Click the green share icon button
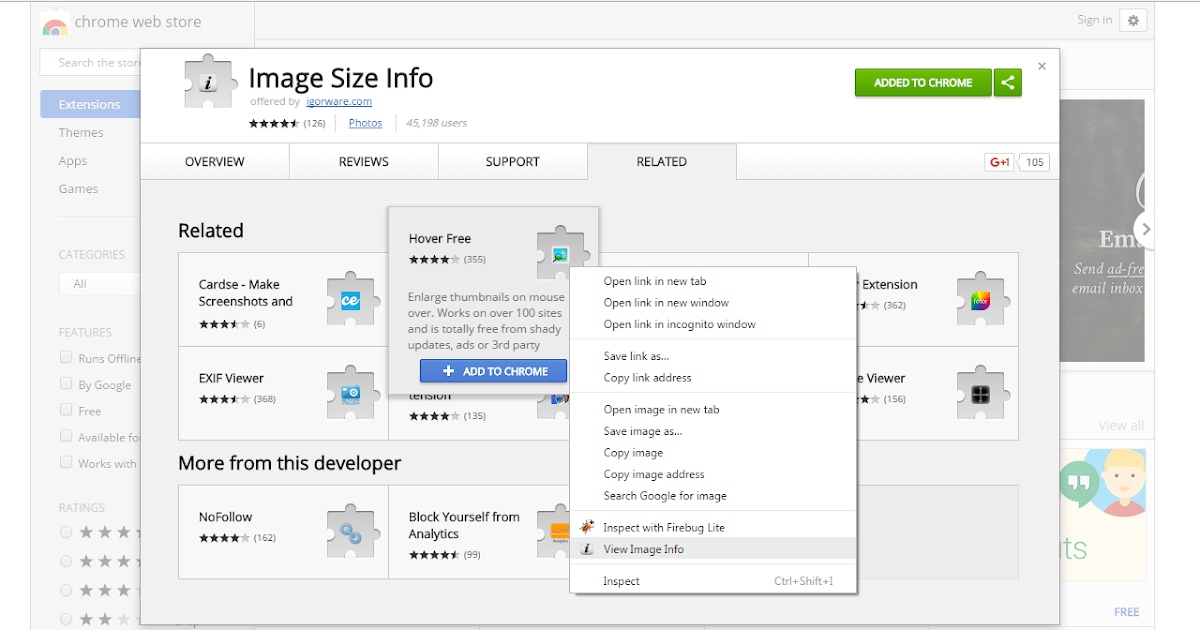1200x630 pixels. click(1007, 83)
